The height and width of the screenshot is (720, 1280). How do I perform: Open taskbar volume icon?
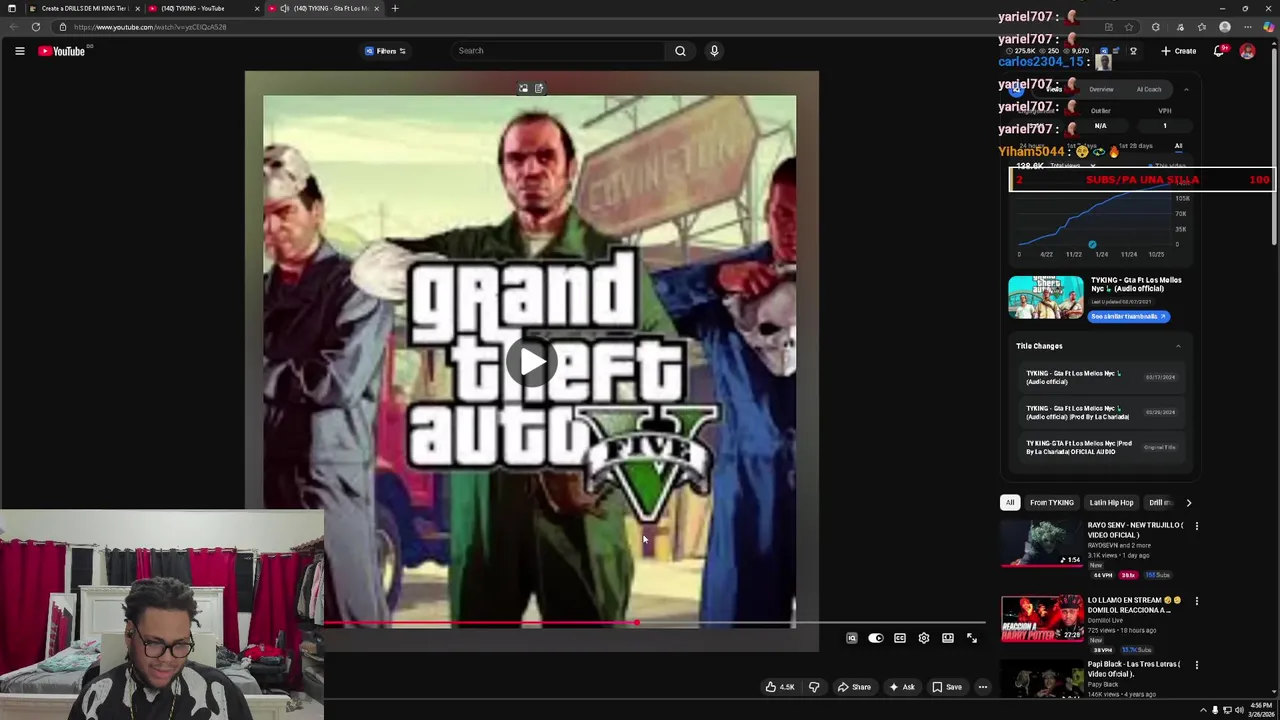1239,710
